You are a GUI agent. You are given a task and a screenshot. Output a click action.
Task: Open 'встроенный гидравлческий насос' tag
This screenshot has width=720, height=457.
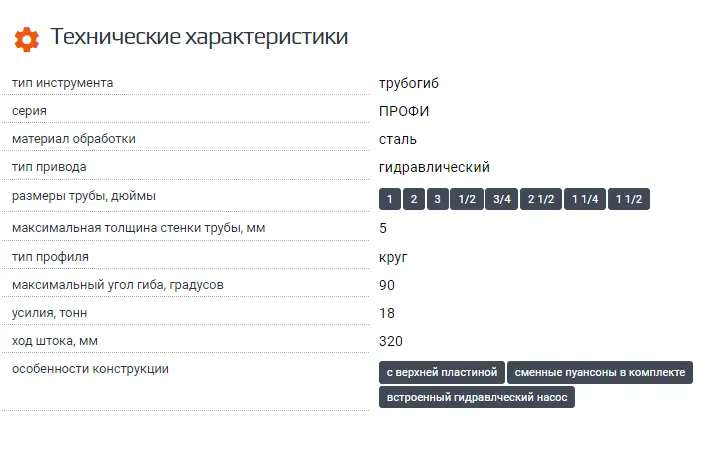477,398
